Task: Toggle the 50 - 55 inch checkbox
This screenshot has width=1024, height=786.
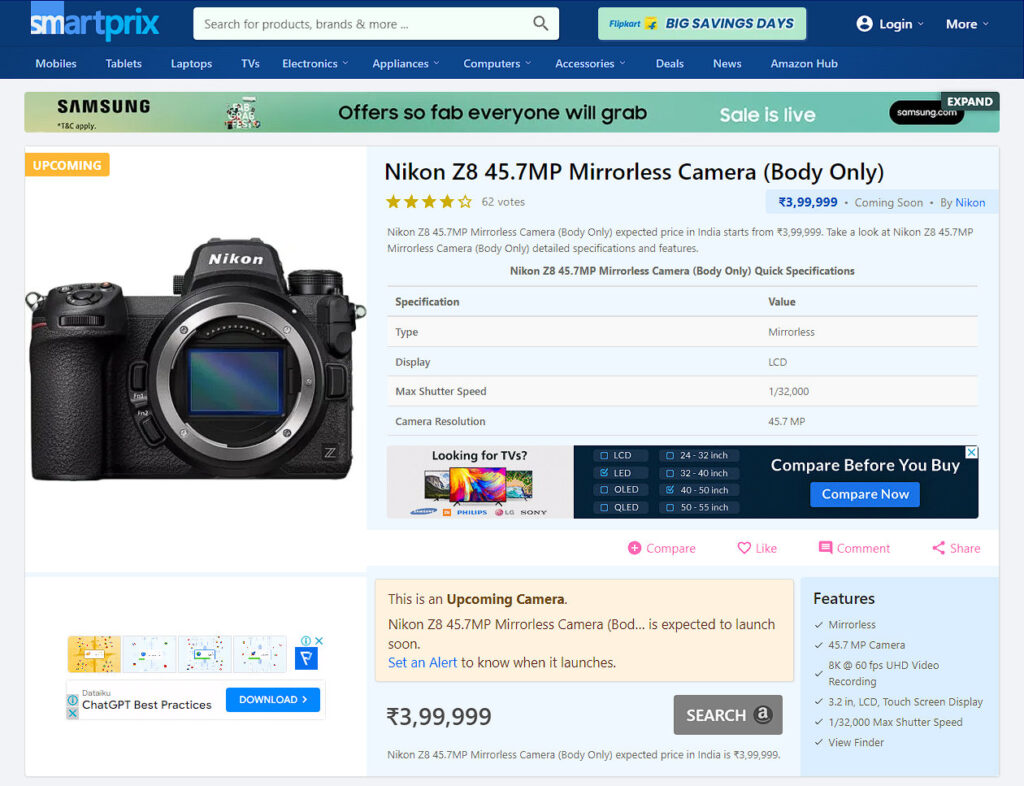Action: click(669, 507)
